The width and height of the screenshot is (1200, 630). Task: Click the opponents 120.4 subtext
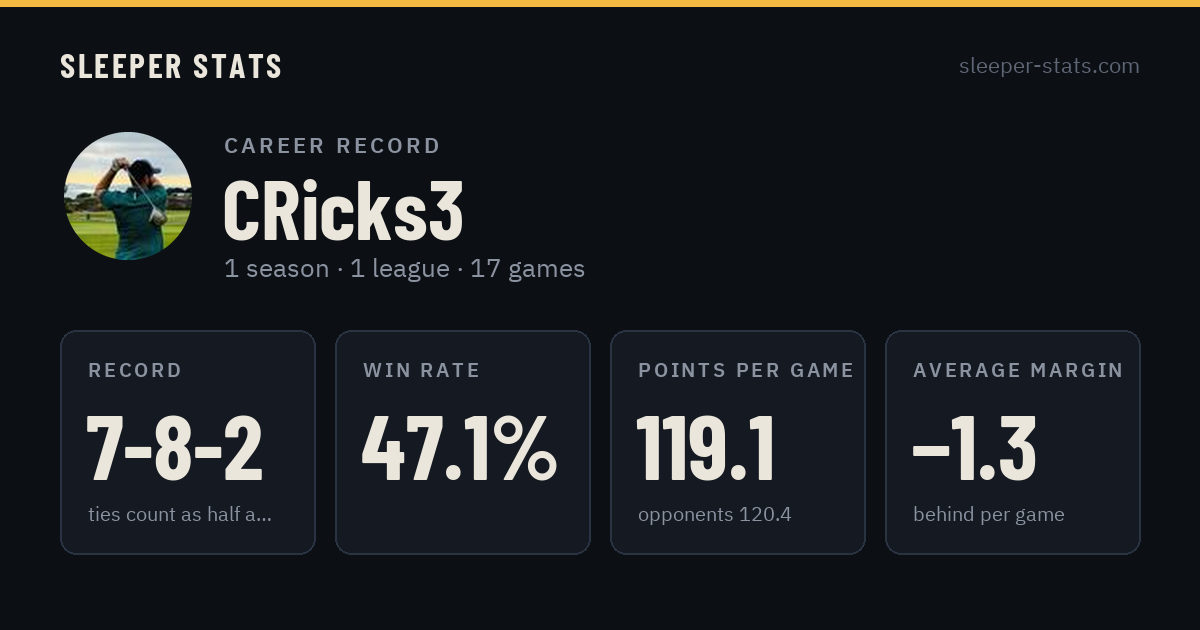(x=715, y=515)
